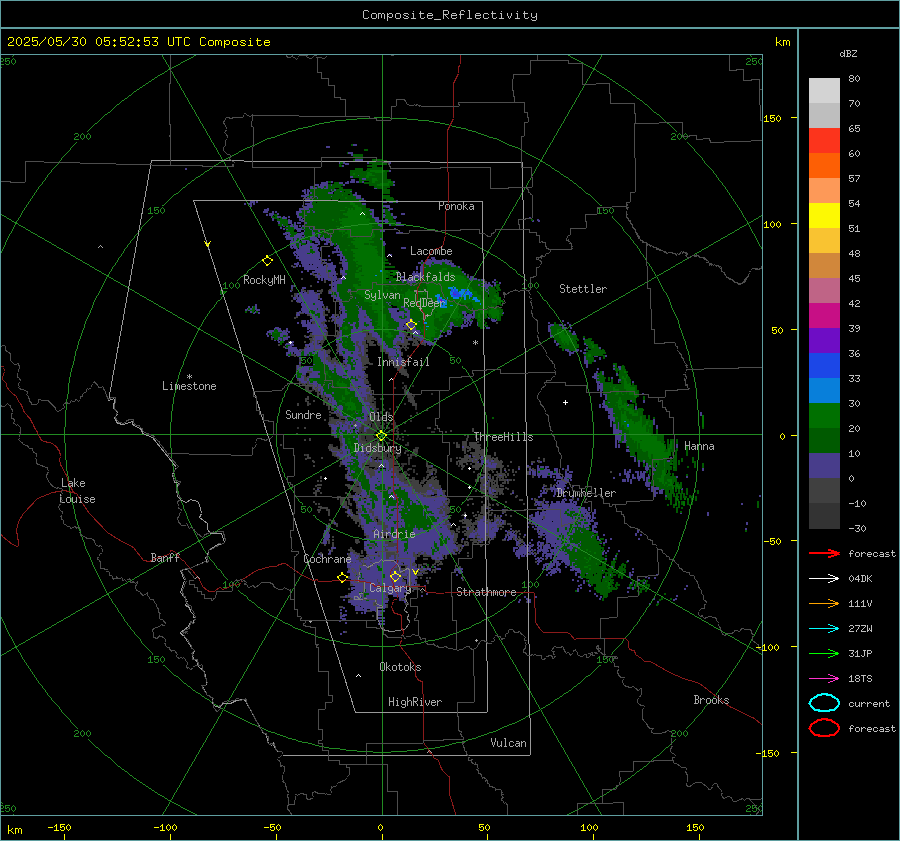This screenshot has width=900, height=841.
Task: Click the Blackfalds city label
Action: tap(425, 277)
